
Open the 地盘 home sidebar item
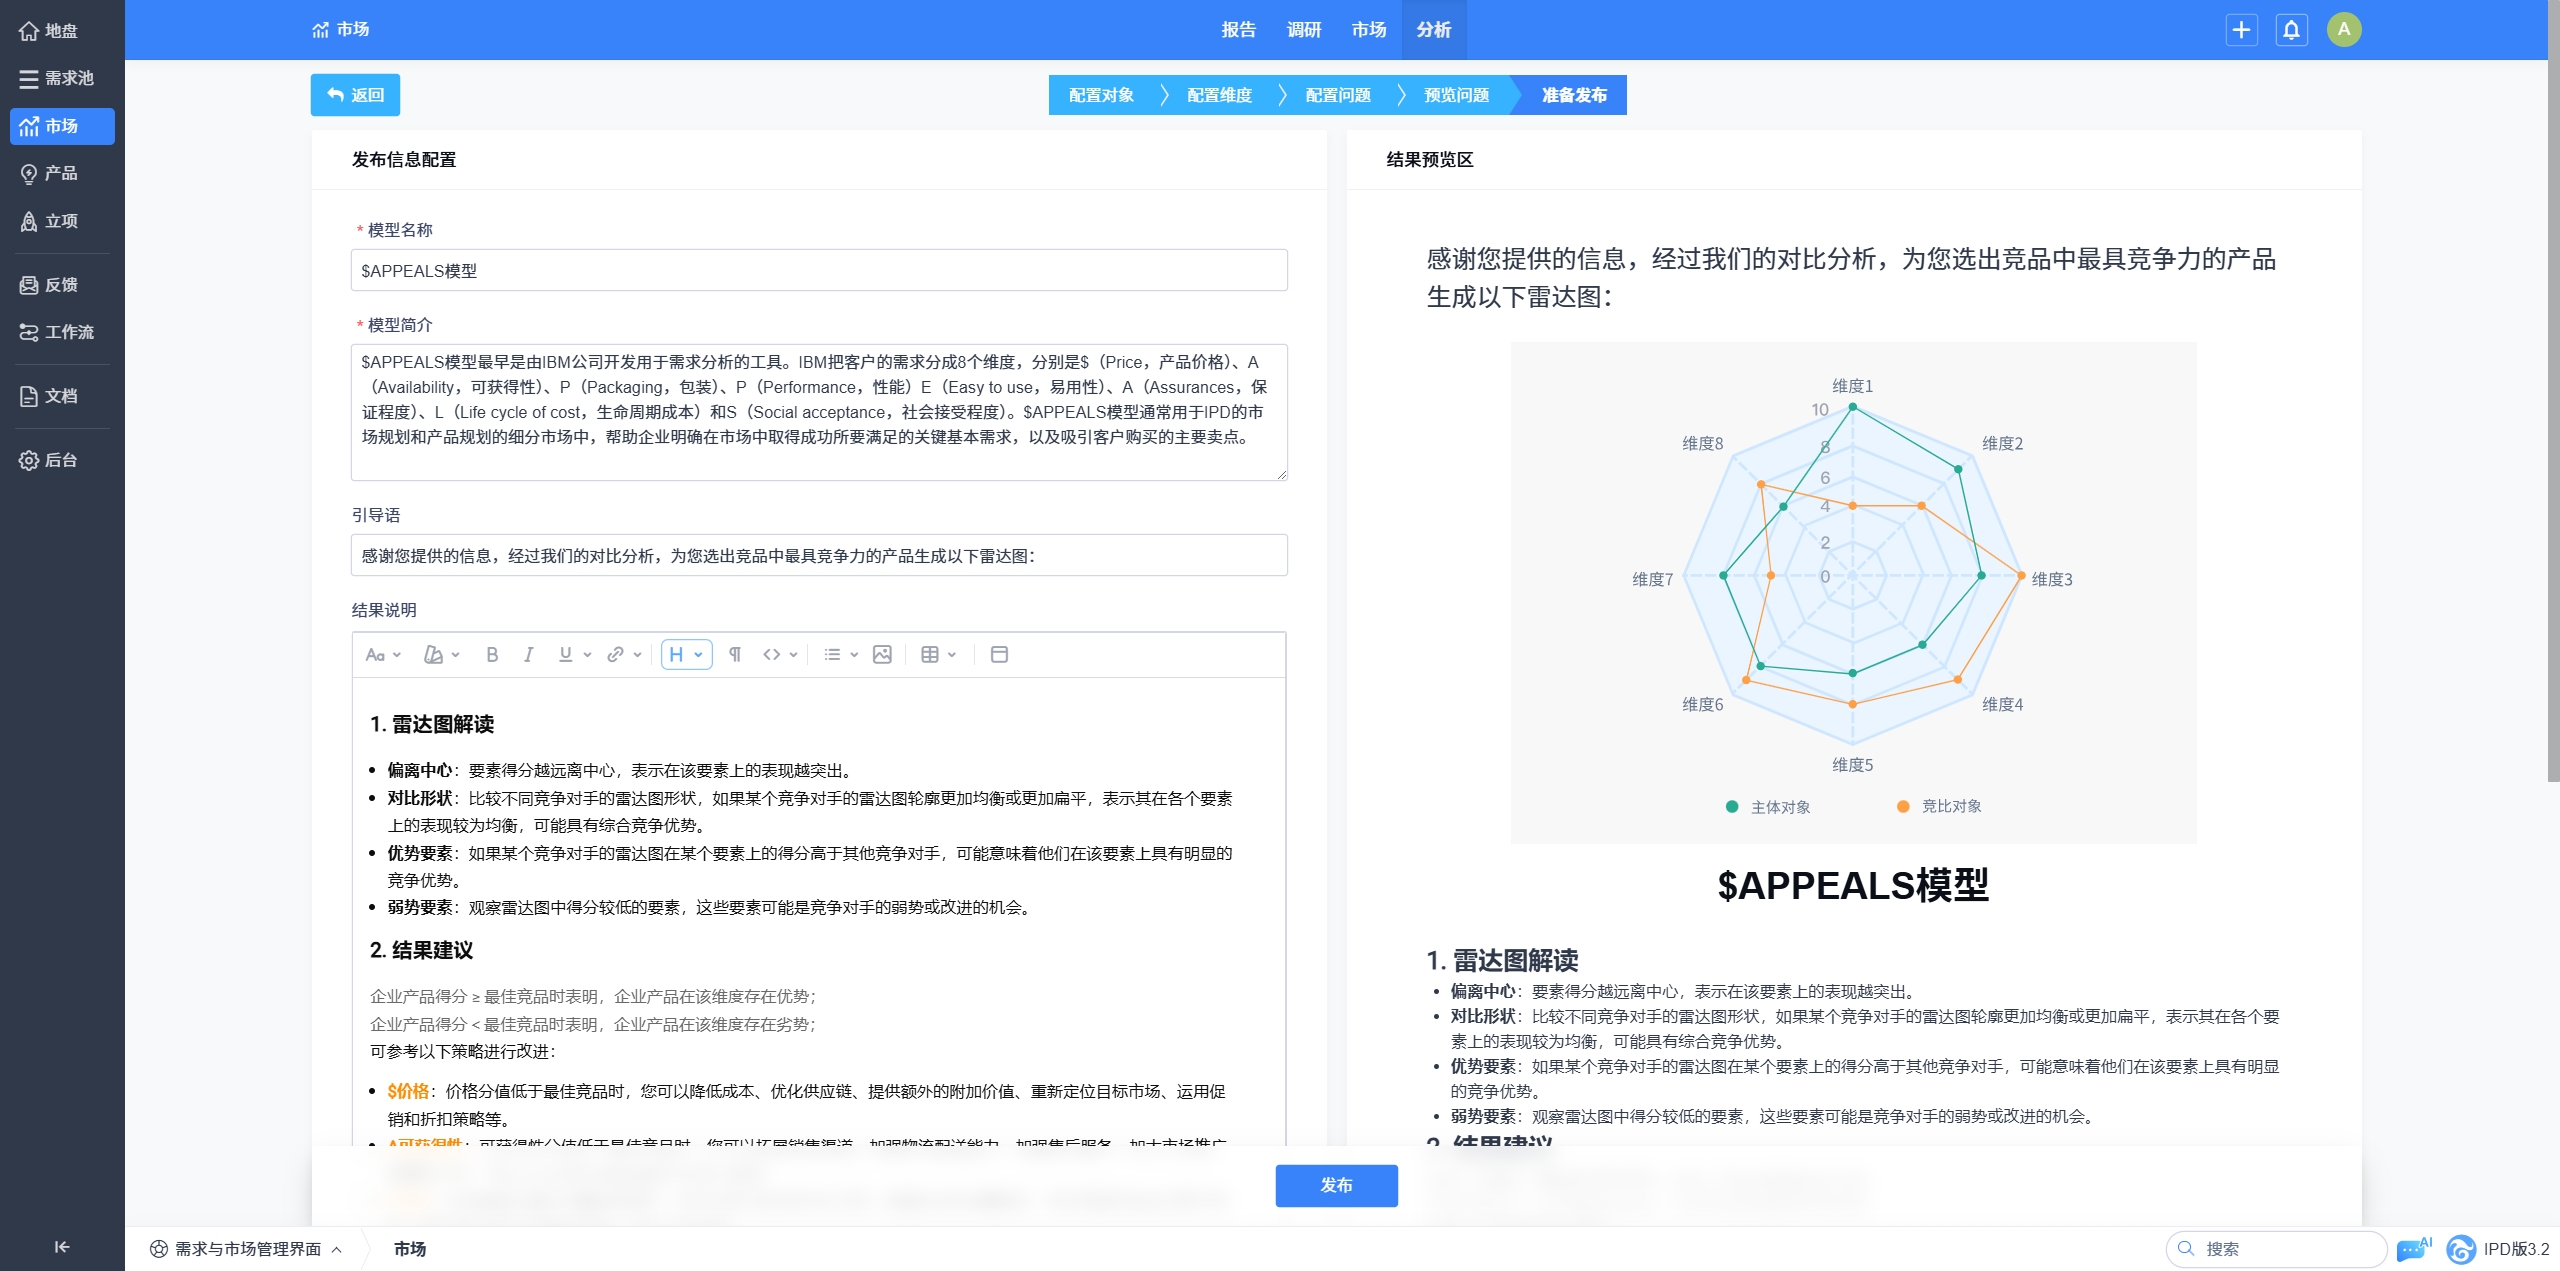coord(60,30)
